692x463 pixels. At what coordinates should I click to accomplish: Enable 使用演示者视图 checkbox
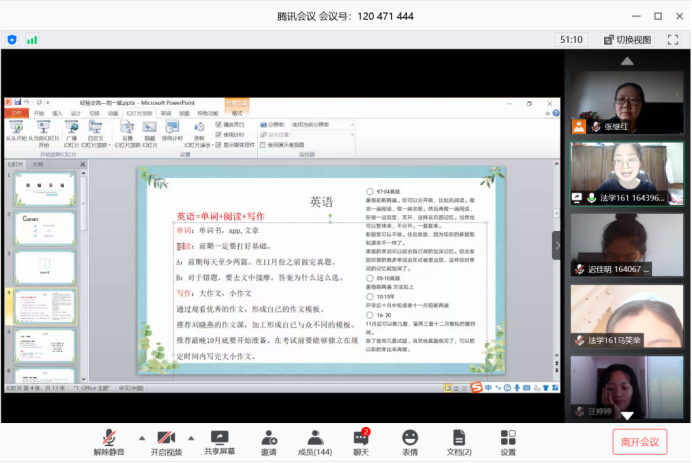coord(262,144)
